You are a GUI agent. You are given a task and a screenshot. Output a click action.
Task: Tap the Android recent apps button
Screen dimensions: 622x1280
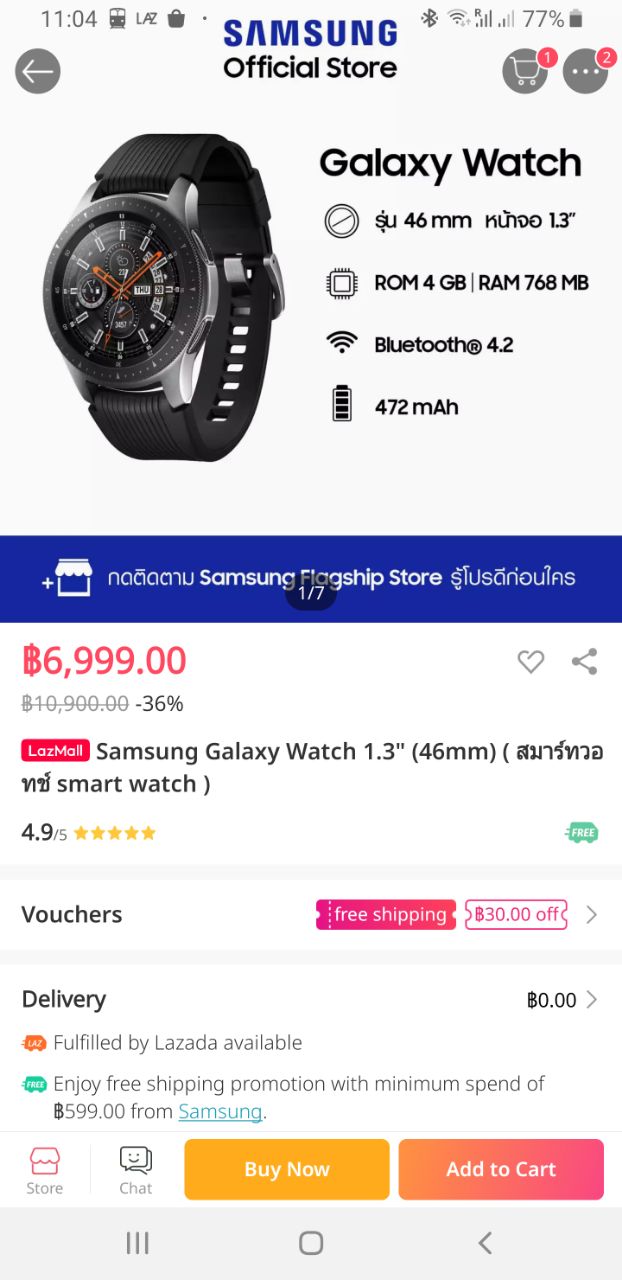pos(137,1242)
